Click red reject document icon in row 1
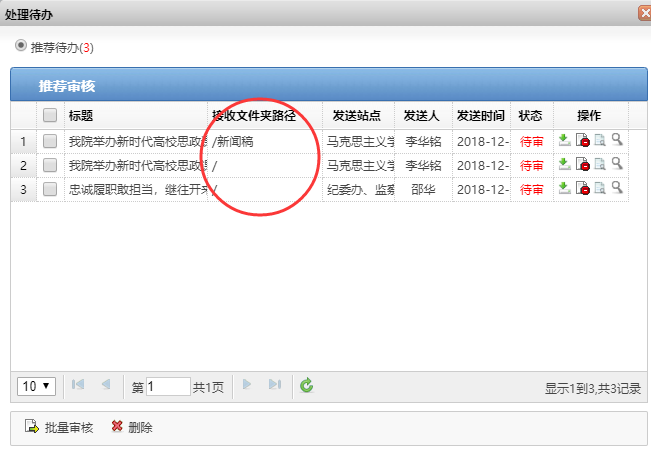The width and height of the screenshot is (651, 449). (x=582, y=141)
